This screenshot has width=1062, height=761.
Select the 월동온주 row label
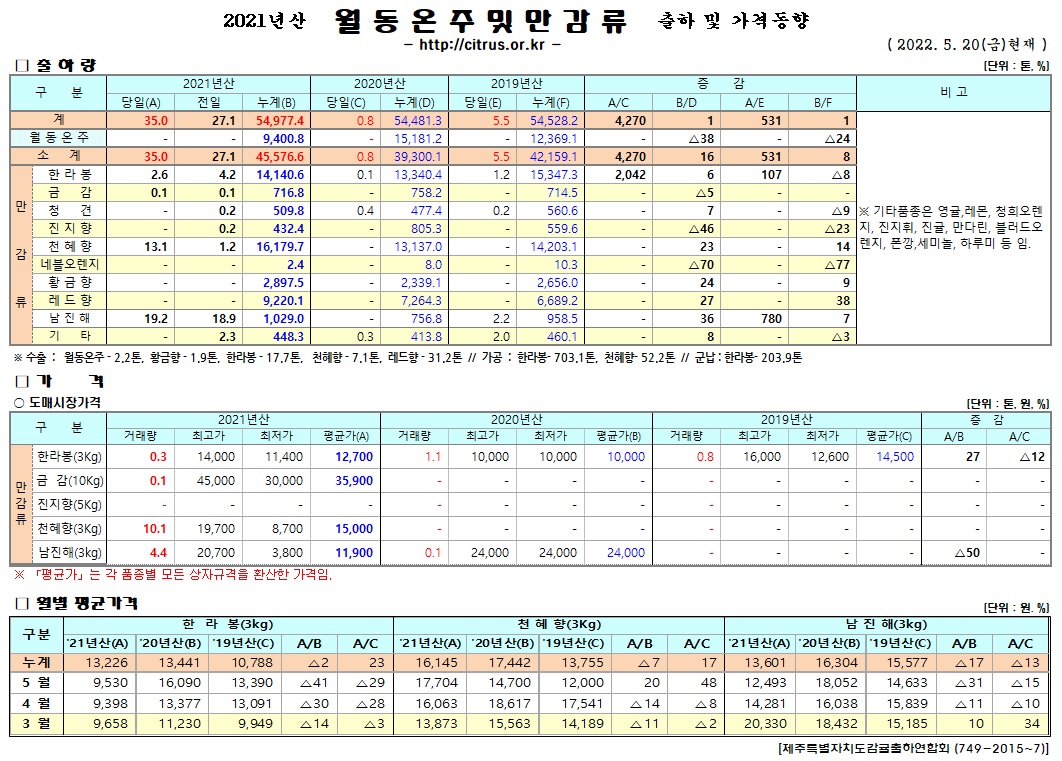click(x=59, y=137)
